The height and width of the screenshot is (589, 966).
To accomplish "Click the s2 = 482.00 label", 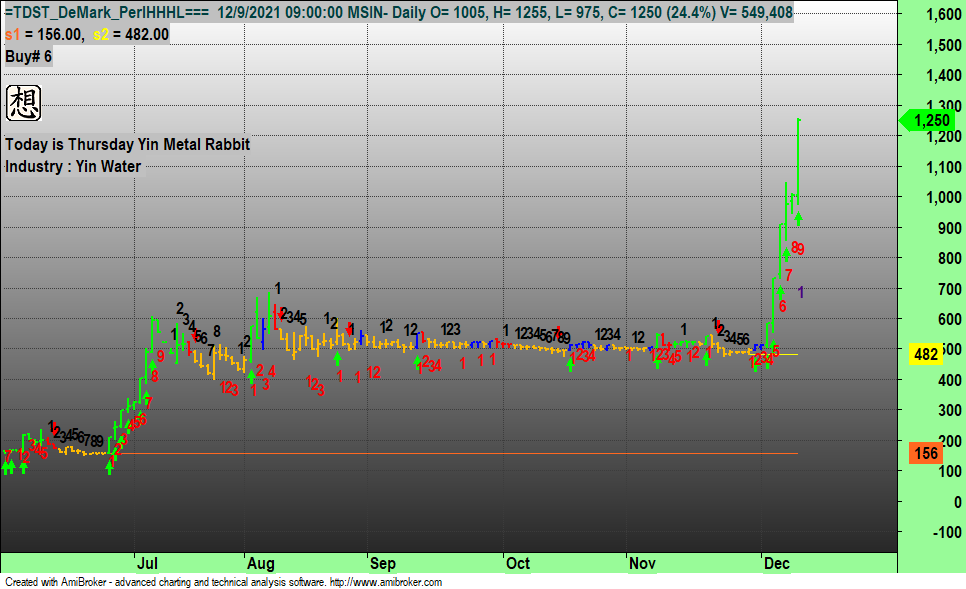I will click(x=131, y=35).
